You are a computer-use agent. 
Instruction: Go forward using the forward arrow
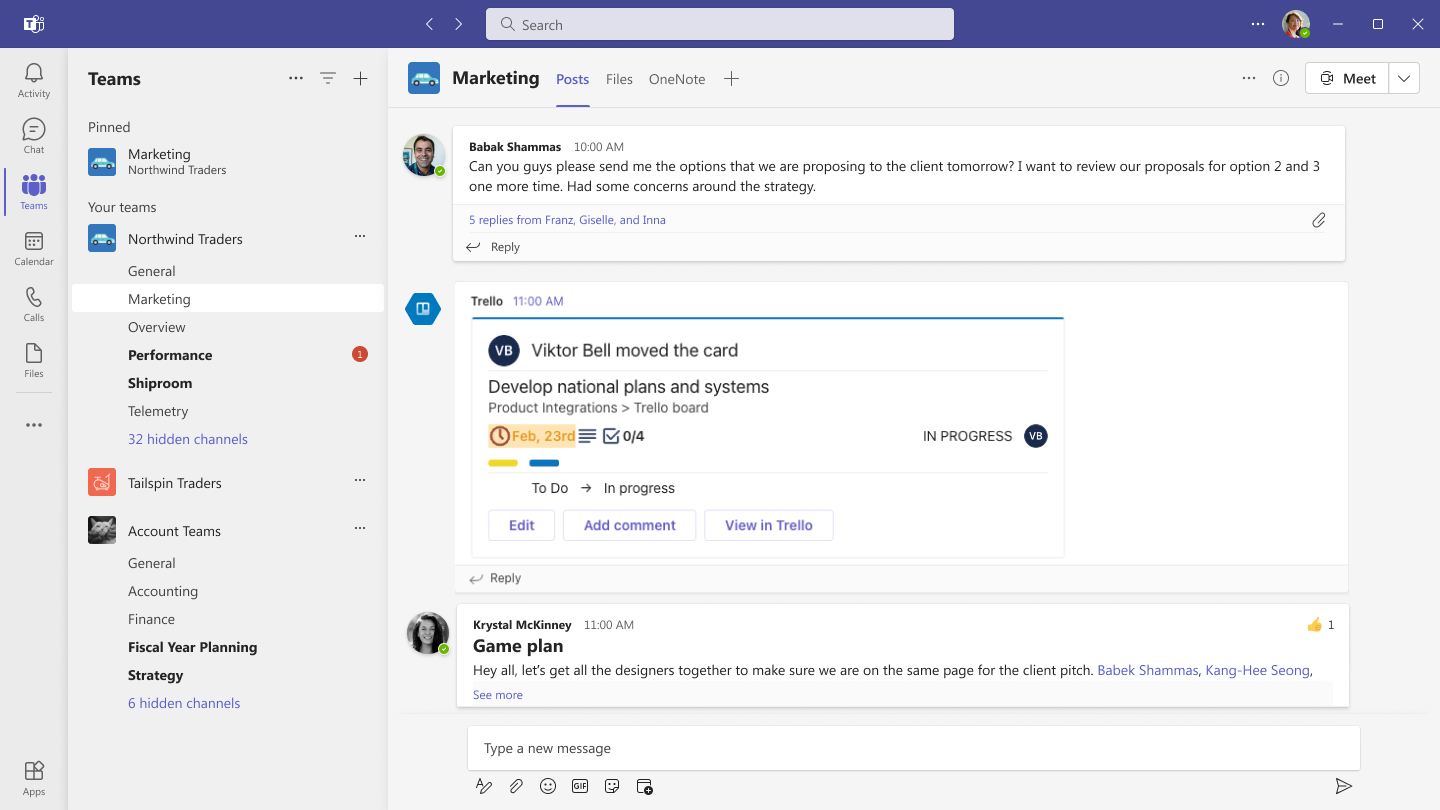(458, 24)
